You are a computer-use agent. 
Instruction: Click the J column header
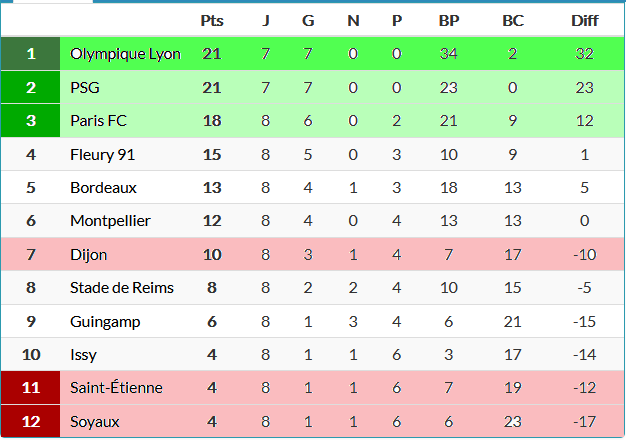click(265, 20)
